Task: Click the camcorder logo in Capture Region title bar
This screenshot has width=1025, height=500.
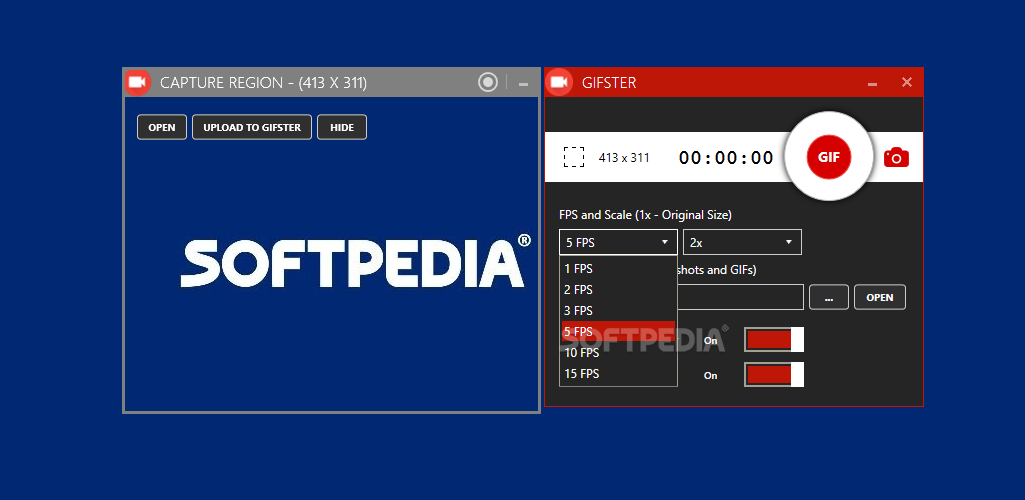Action: click(137, 82)
